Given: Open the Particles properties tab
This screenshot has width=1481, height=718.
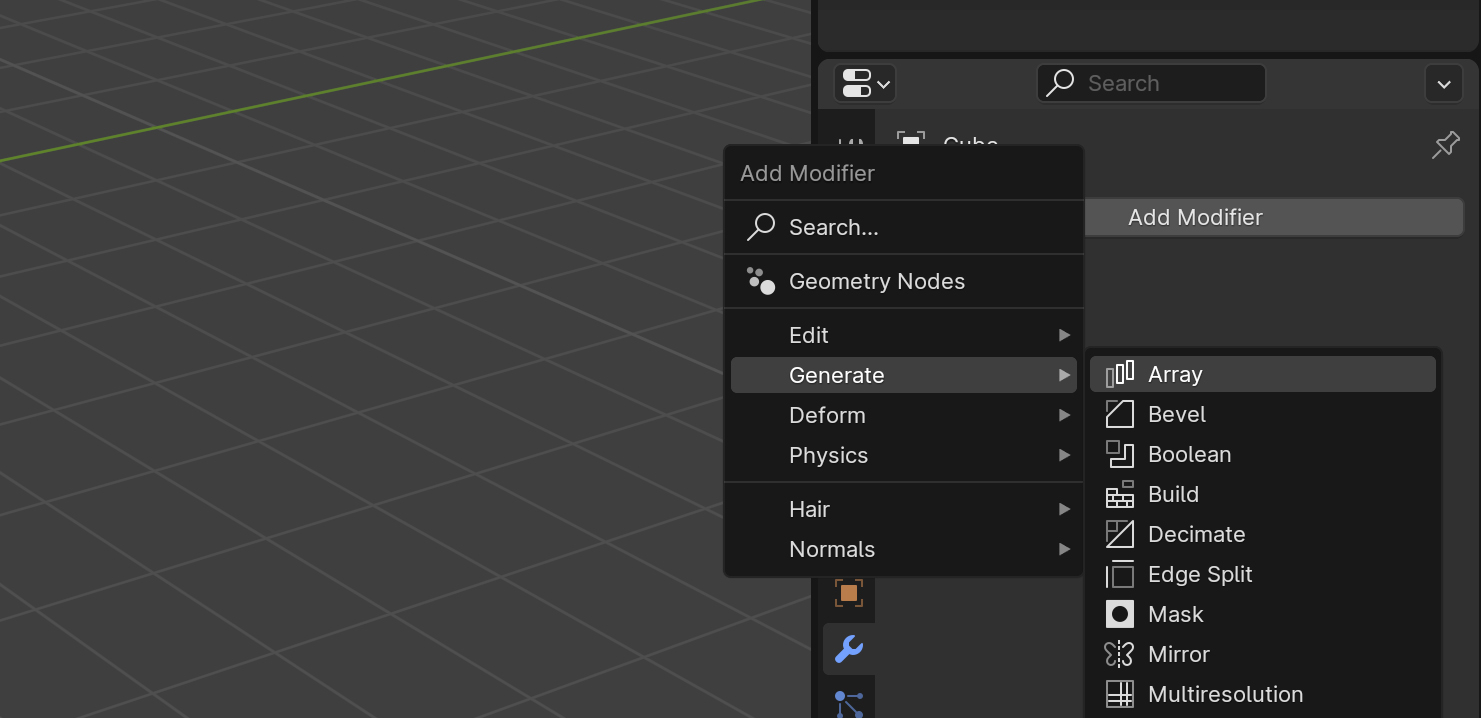Looking at the screenshot, I should point(849,704).
